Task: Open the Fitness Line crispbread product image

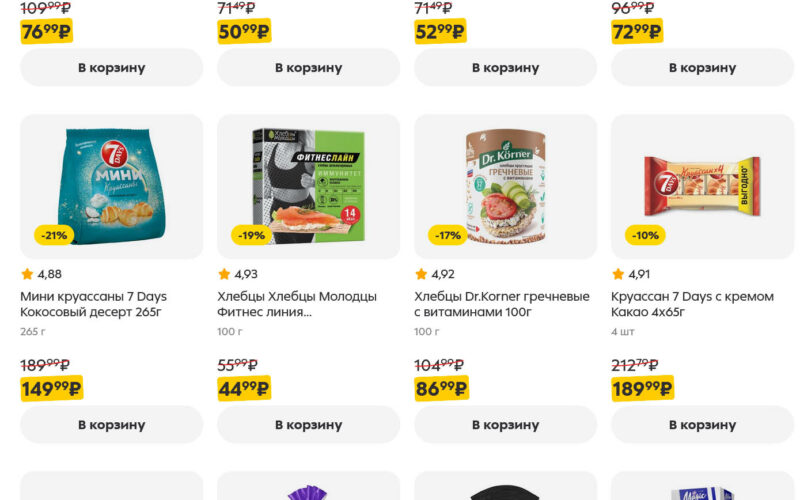Action: tap(308, 185)
